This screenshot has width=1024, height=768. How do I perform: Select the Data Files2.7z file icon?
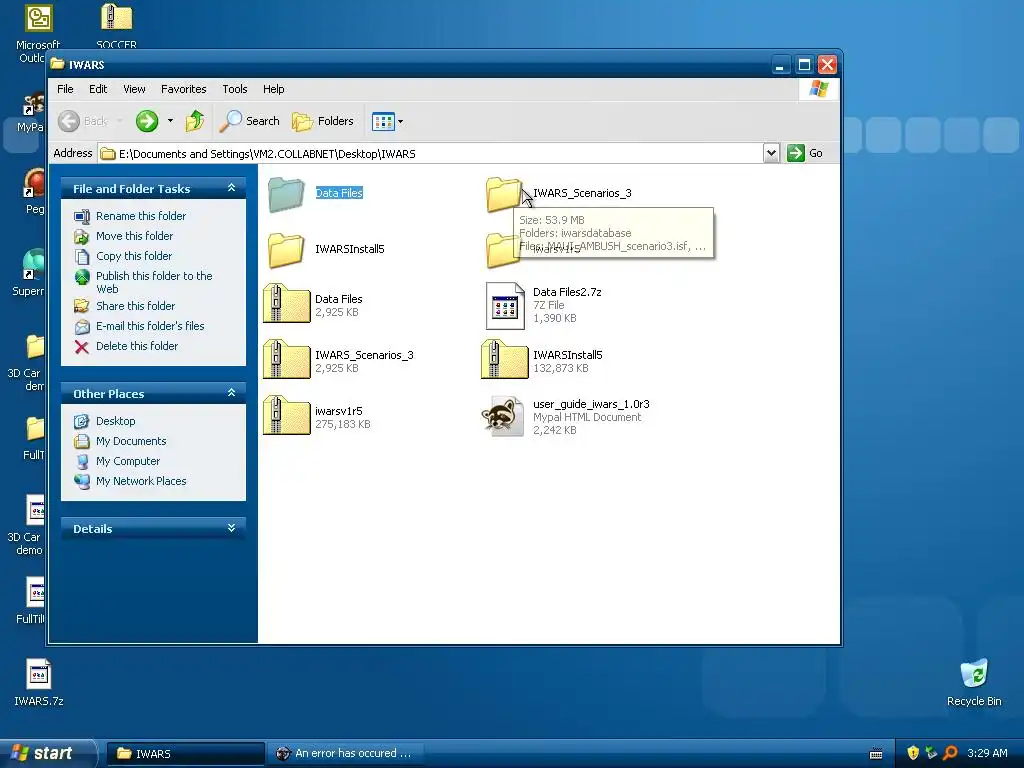pyautogui.click(x=505, y=306)
